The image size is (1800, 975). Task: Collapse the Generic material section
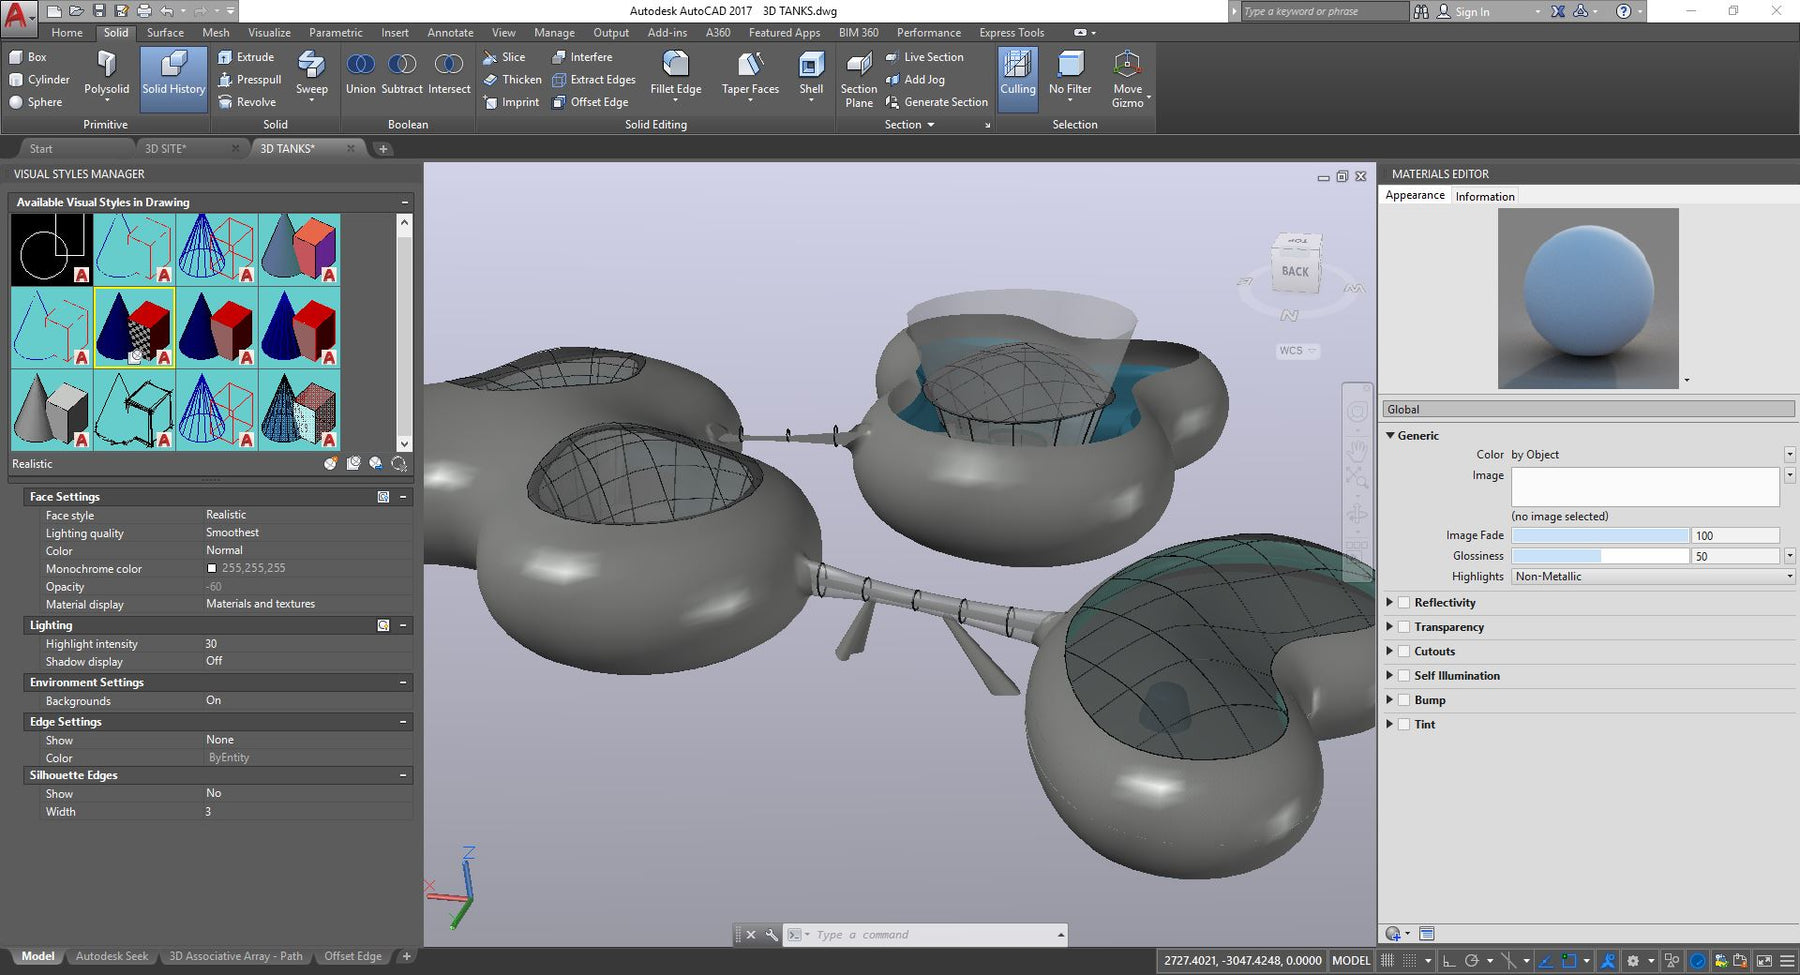1390,436
